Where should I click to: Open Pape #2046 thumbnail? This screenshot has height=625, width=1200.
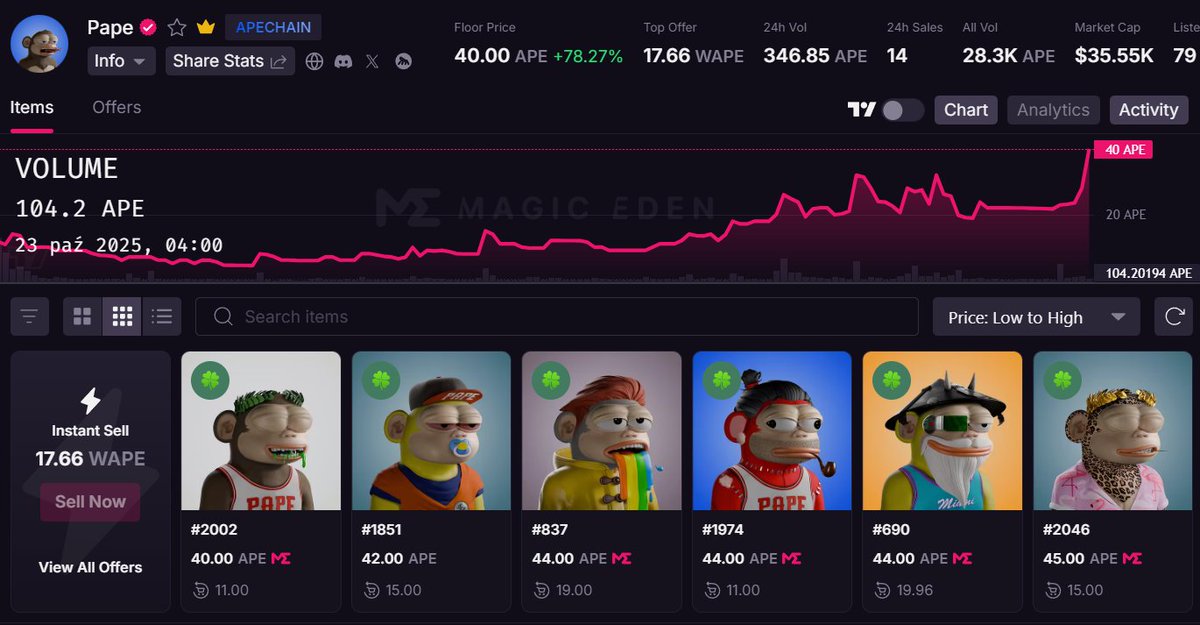coord(1113,431)
